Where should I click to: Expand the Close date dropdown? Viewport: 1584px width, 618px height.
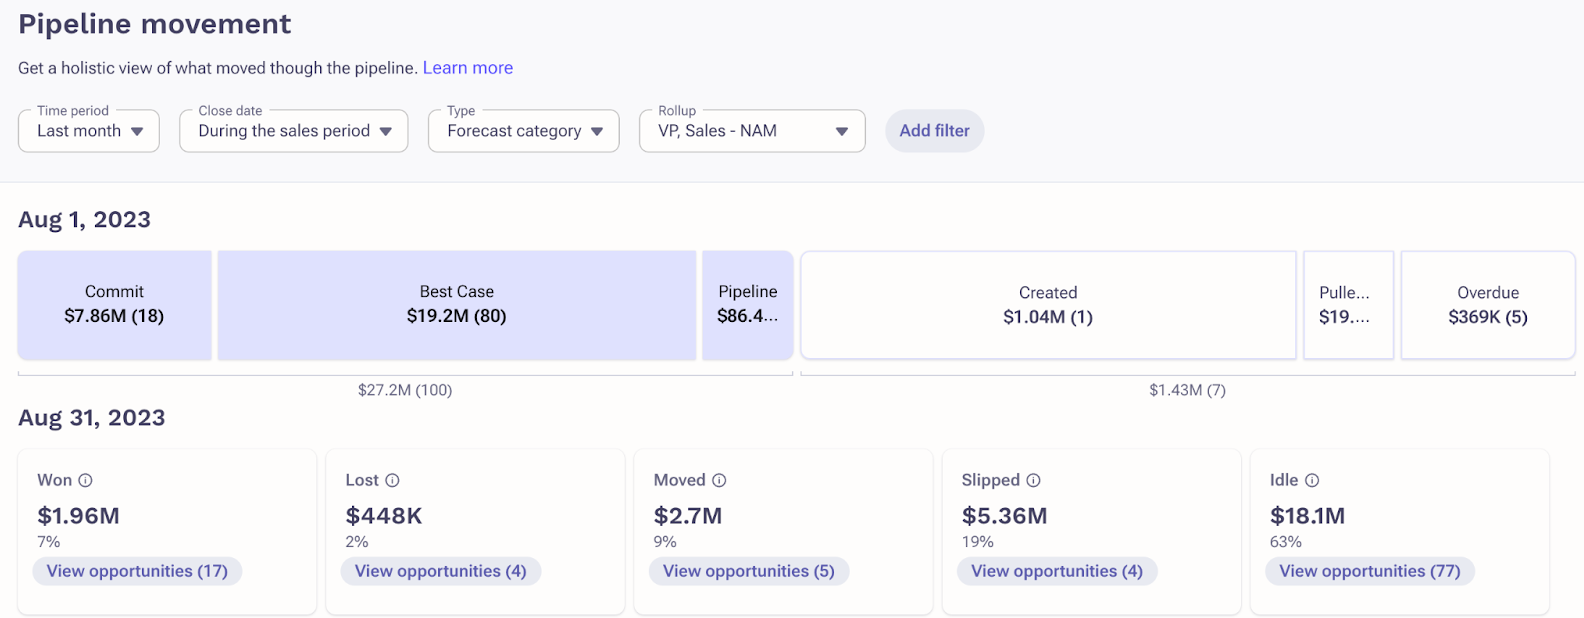[294, 131]
